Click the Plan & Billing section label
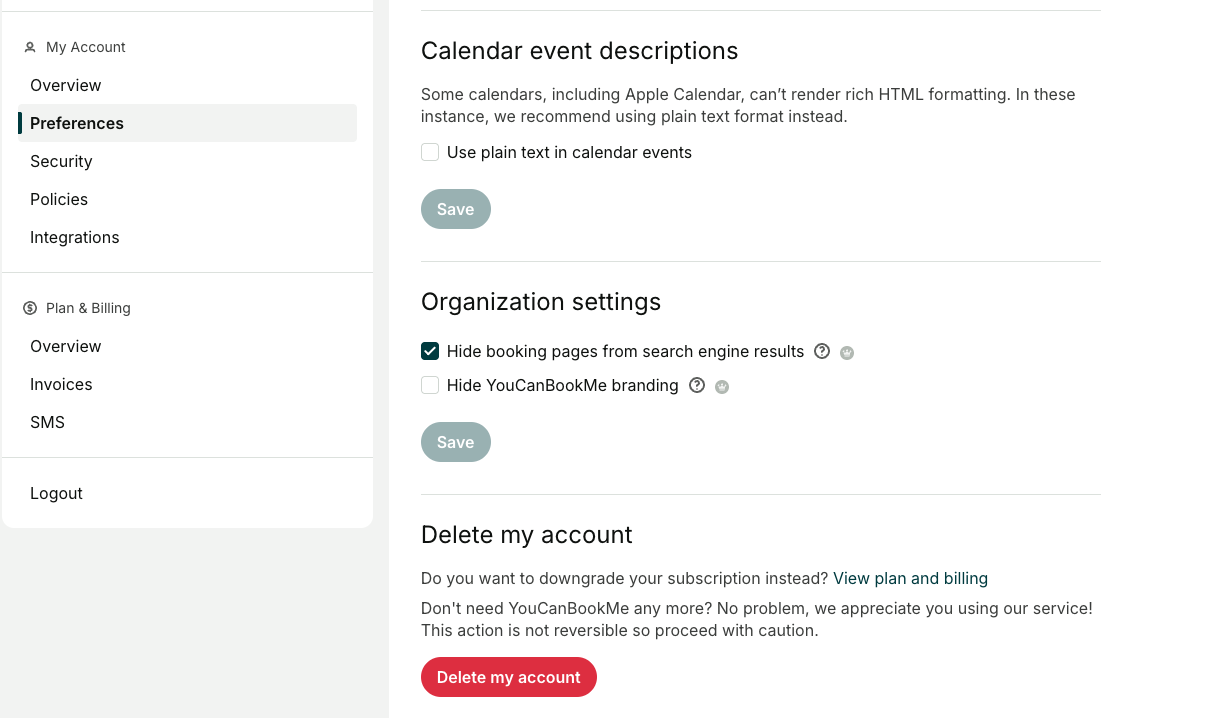 click(x=88, y=308)
